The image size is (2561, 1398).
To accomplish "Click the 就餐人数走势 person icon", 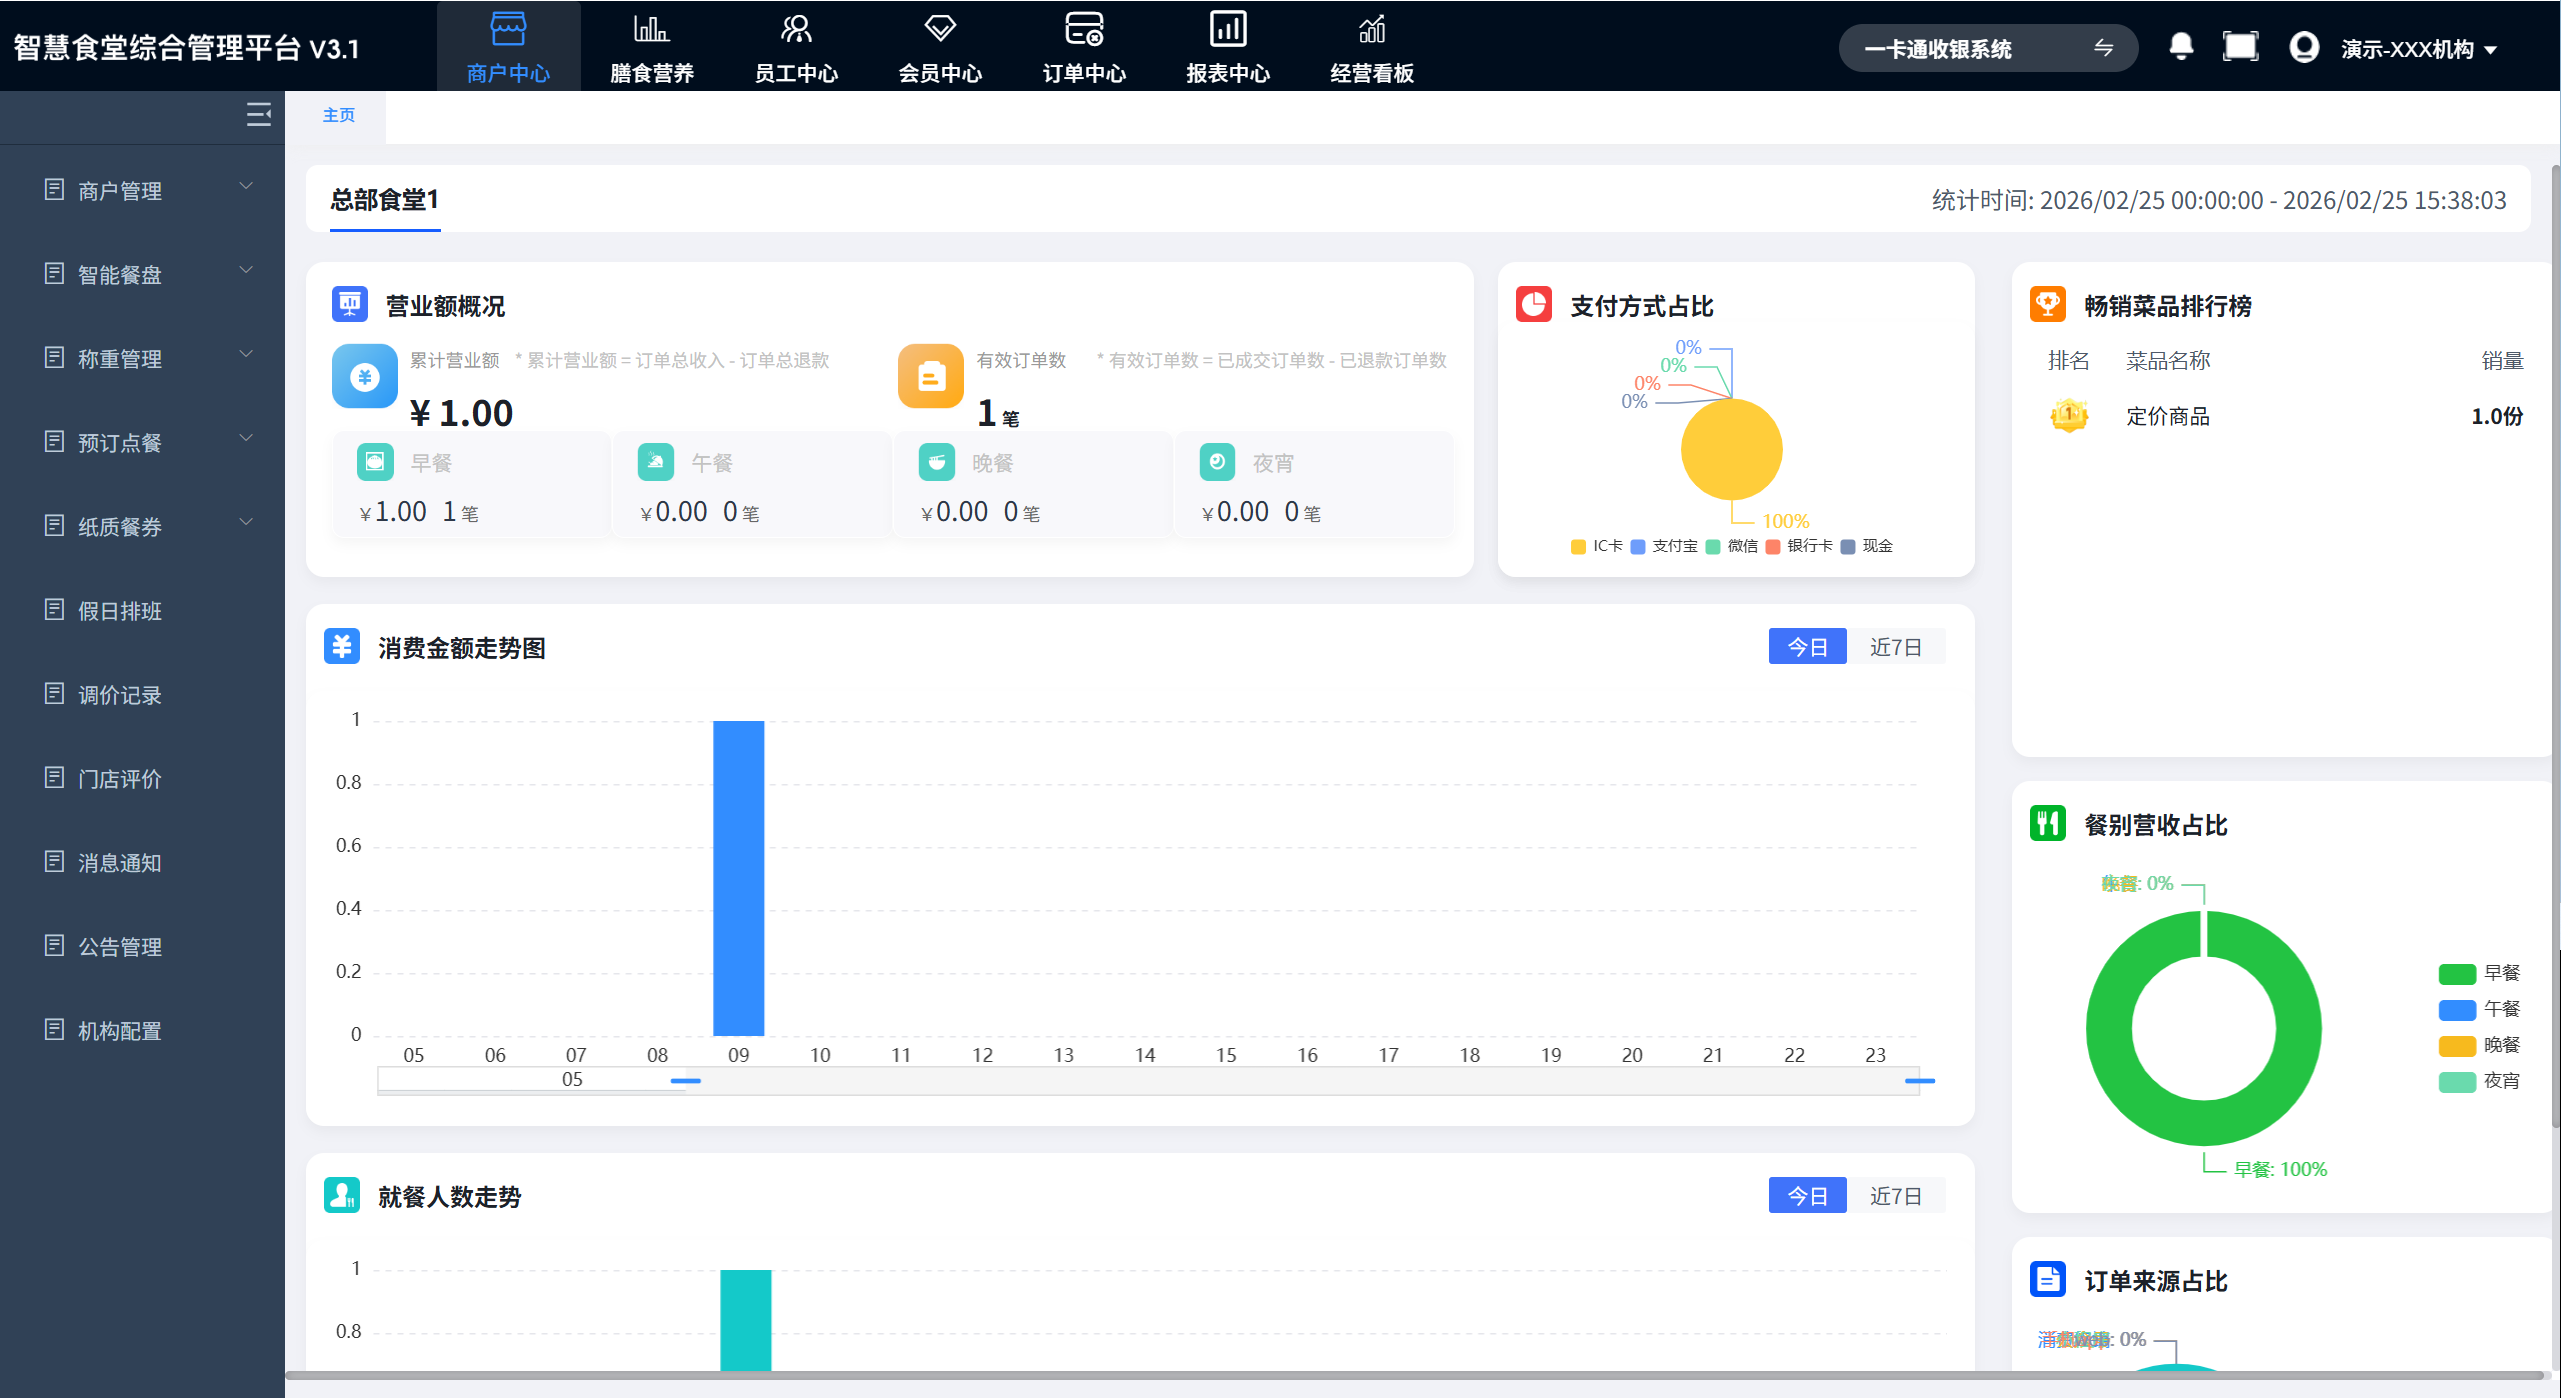I will click(x=342, y=1195).
